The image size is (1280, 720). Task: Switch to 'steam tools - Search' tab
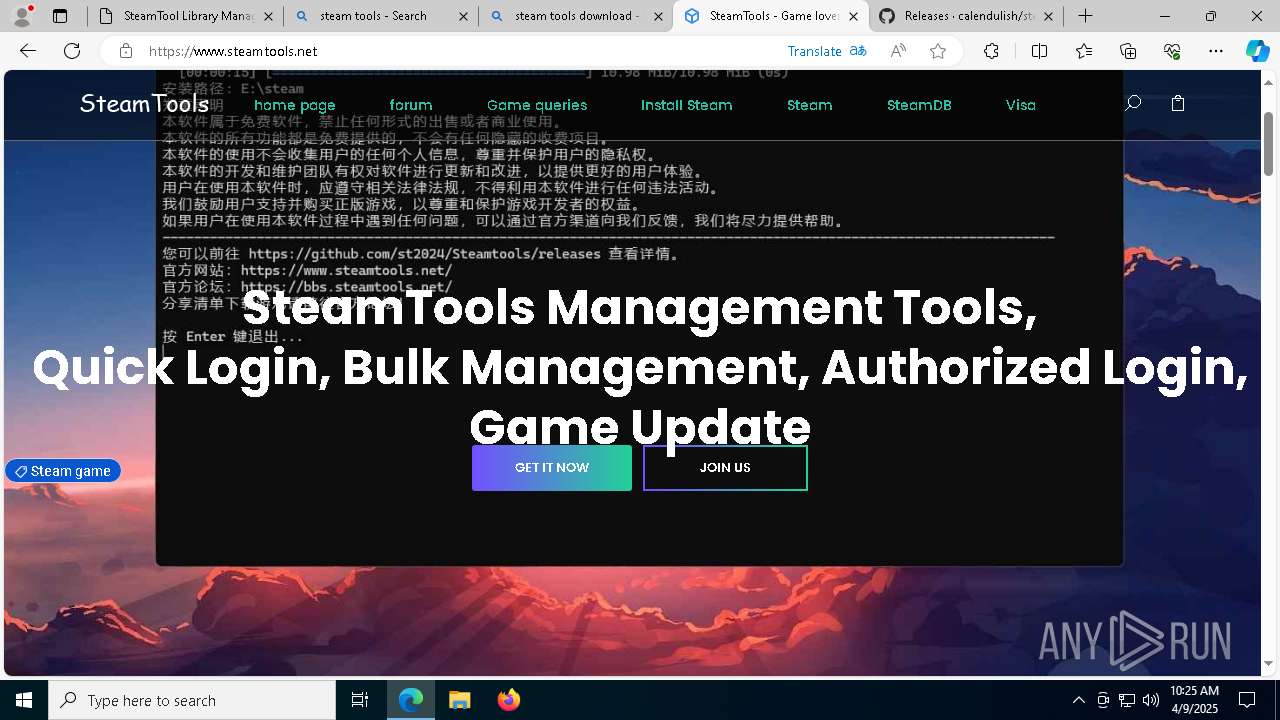click(x=380, y=16)
